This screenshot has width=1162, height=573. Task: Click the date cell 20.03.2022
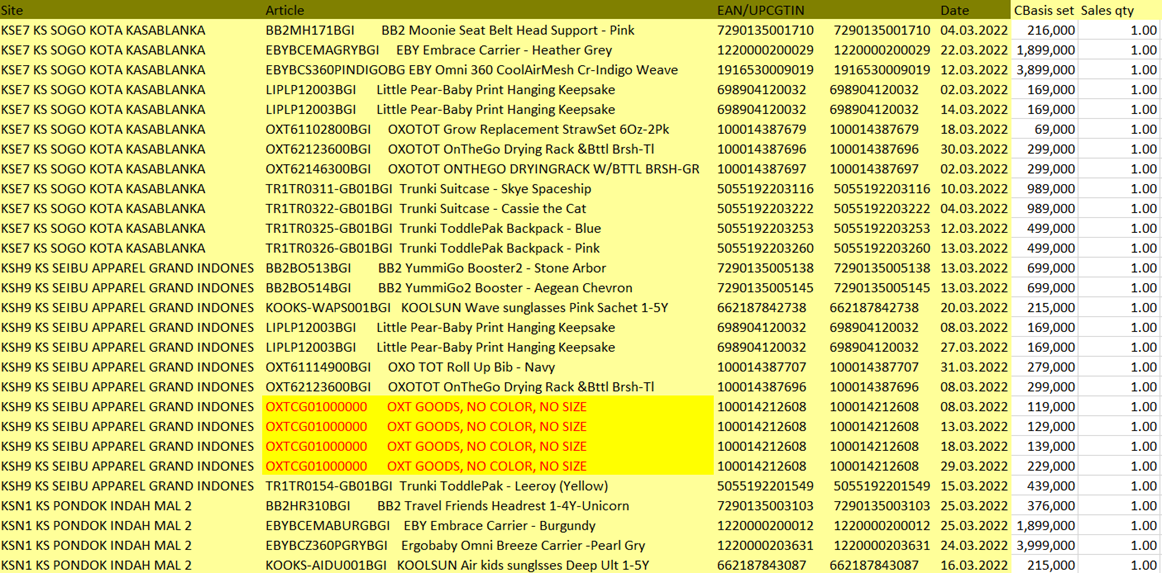pyautogui.click(x=974, y=308)
